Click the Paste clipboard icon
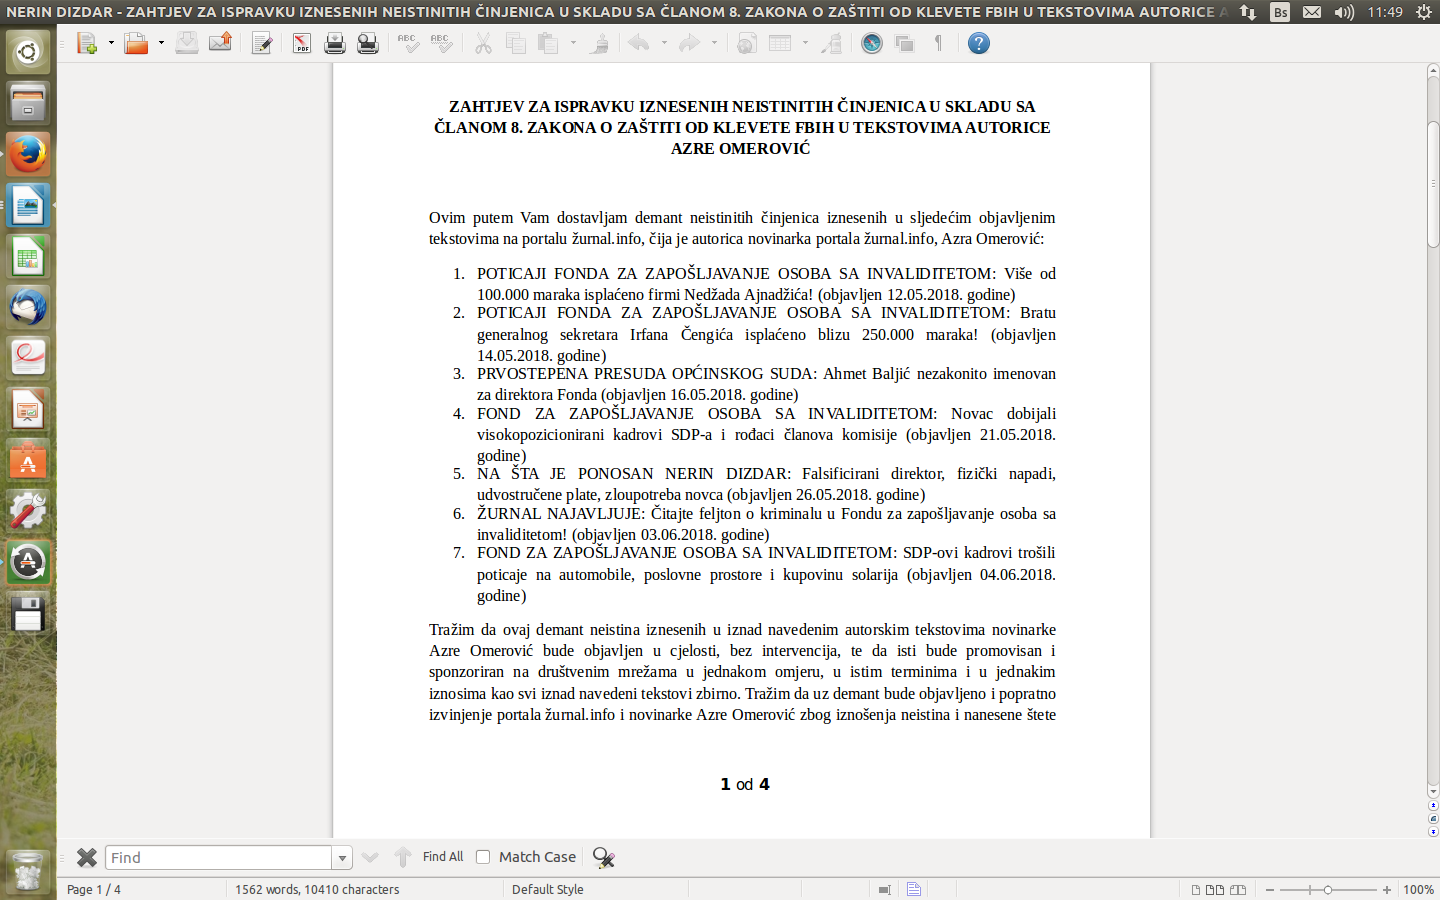The image size is (1440, 900). click(548, 43)
